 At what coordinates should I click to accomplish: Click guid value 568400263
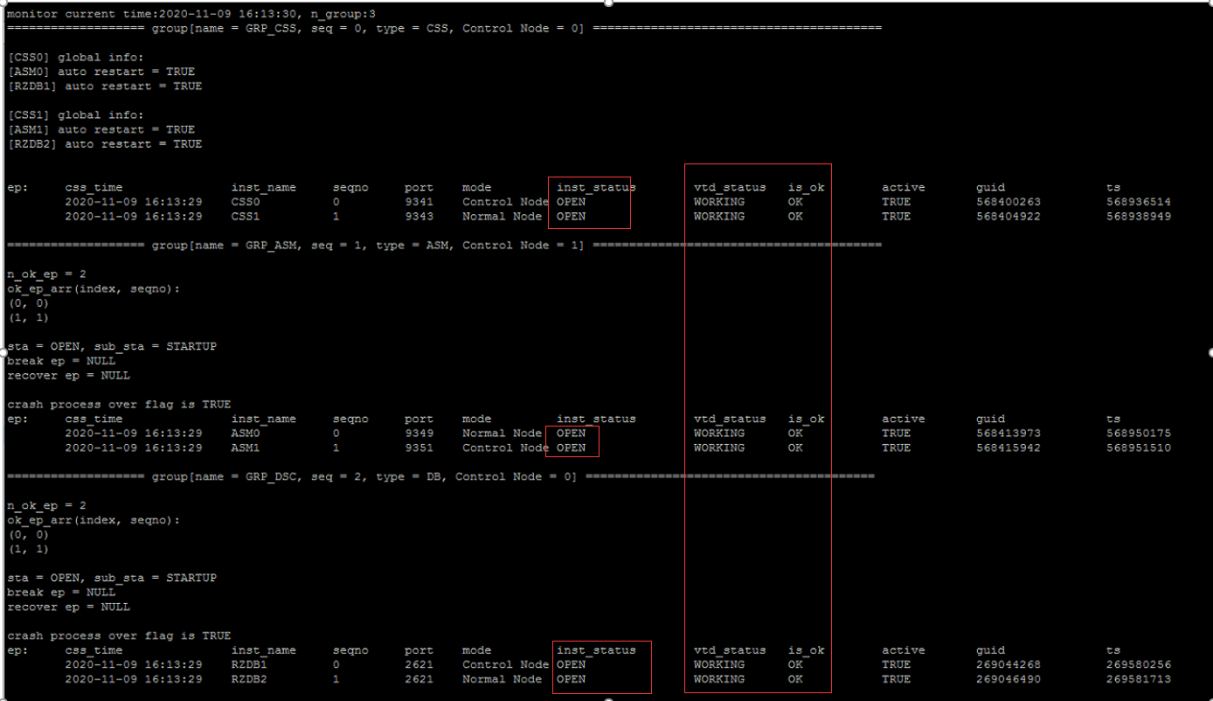(x=1008, y=202)
